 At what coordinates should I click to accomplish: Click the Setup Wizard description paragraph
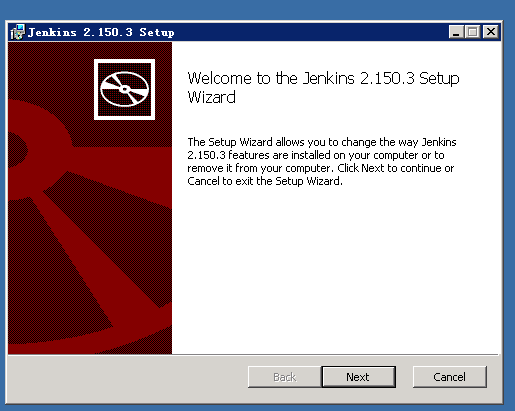click(x=321, y=162)
